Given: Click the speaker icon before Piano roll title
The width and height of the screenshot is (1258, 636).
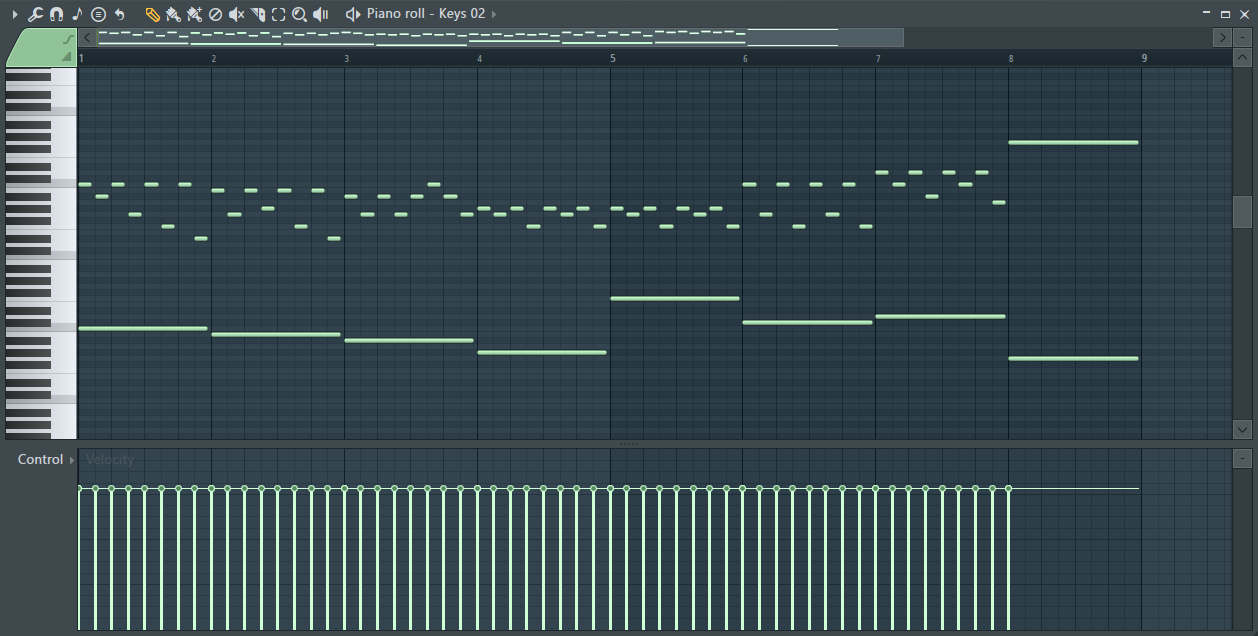Looking at the screenshot, I should pyautogui.click(x=352, y=14).
